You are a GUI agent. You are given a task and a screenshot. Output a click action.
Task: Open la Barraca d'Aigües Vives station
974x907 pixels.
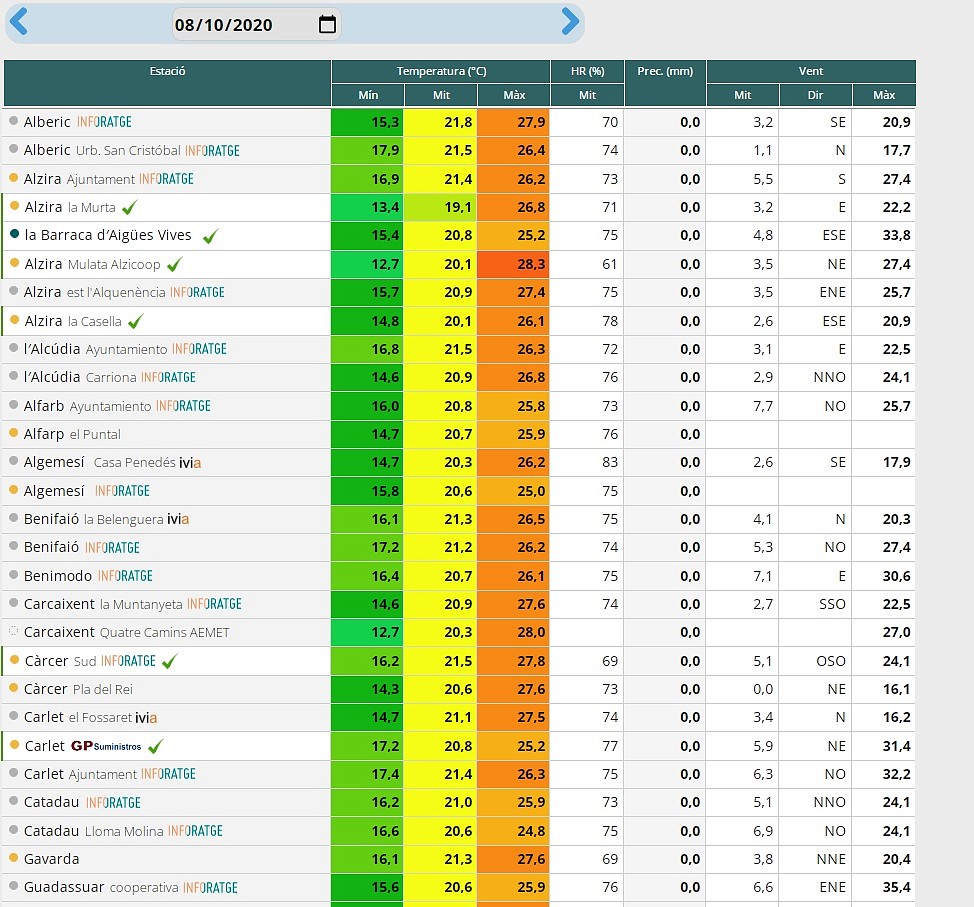108,235
